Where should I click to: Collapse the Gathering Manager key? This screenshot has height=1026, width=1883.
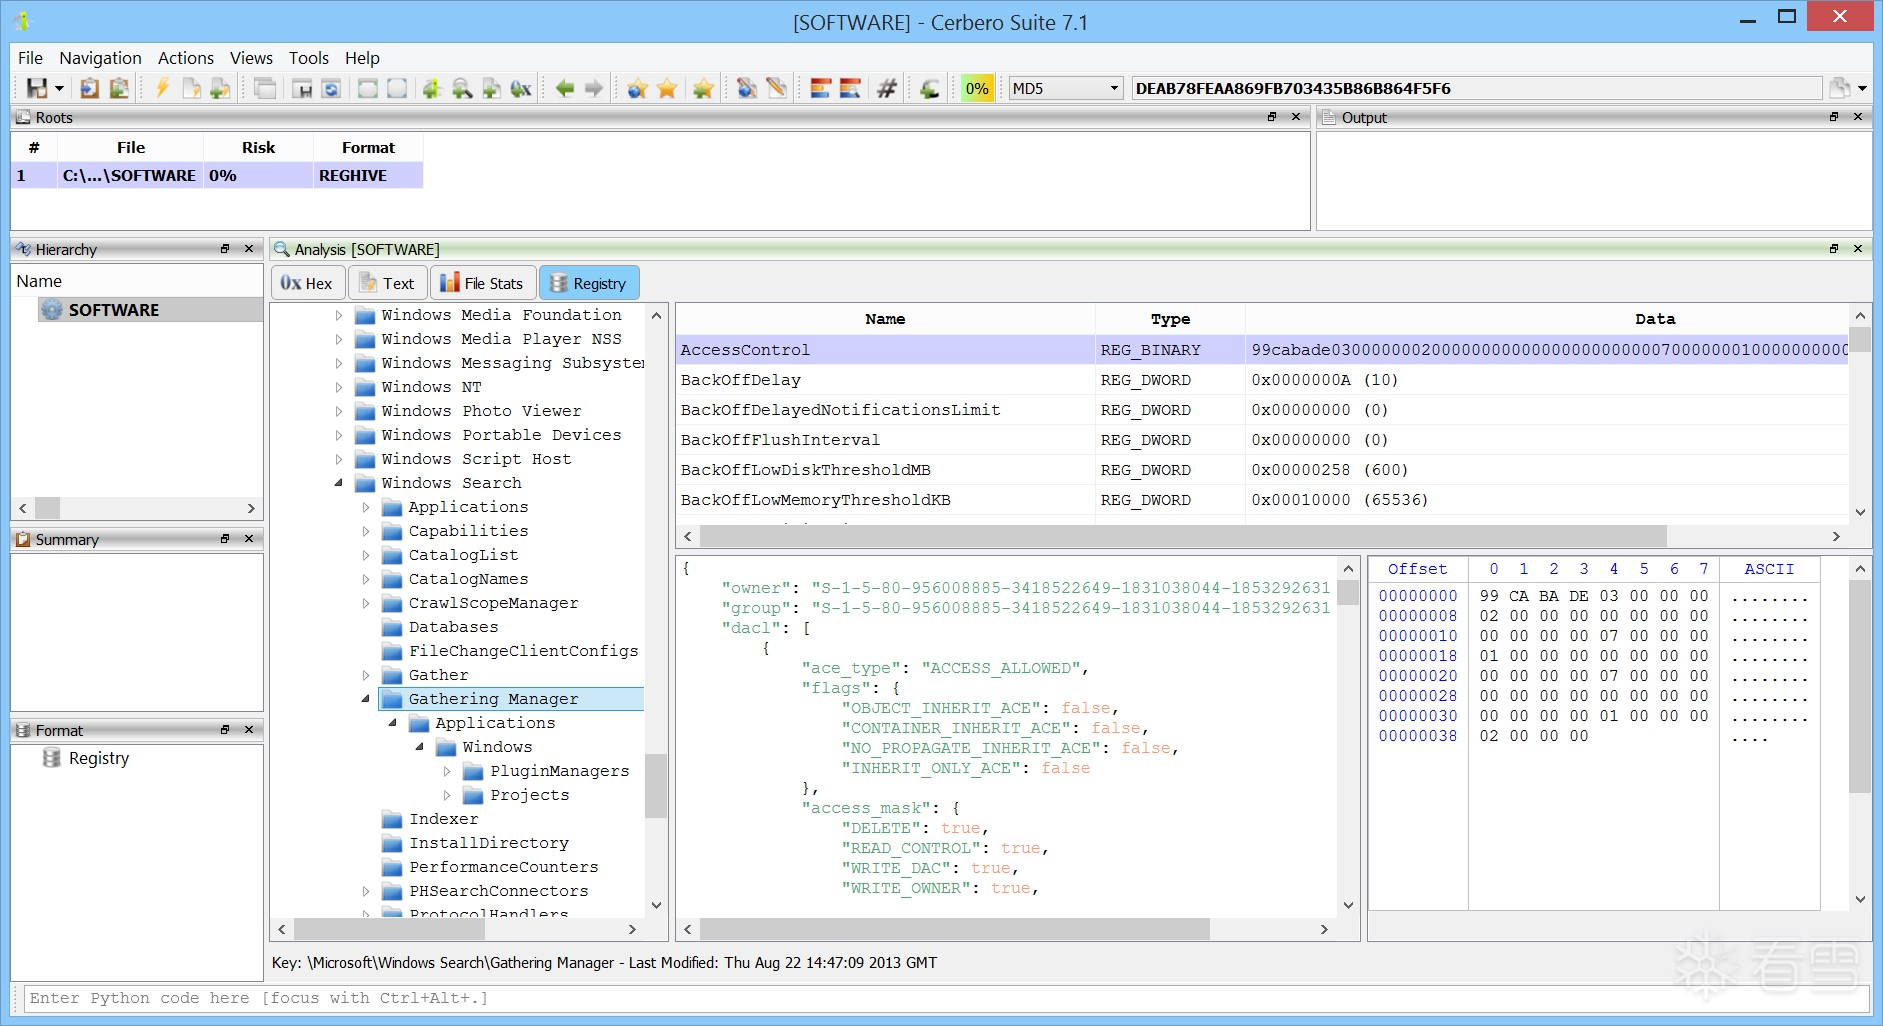pos(366,699)
